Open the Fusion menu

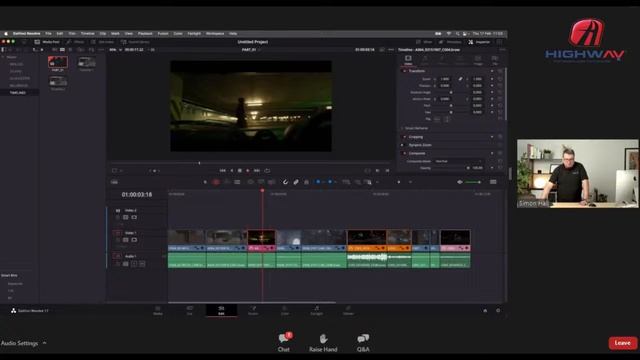point(163,33)
